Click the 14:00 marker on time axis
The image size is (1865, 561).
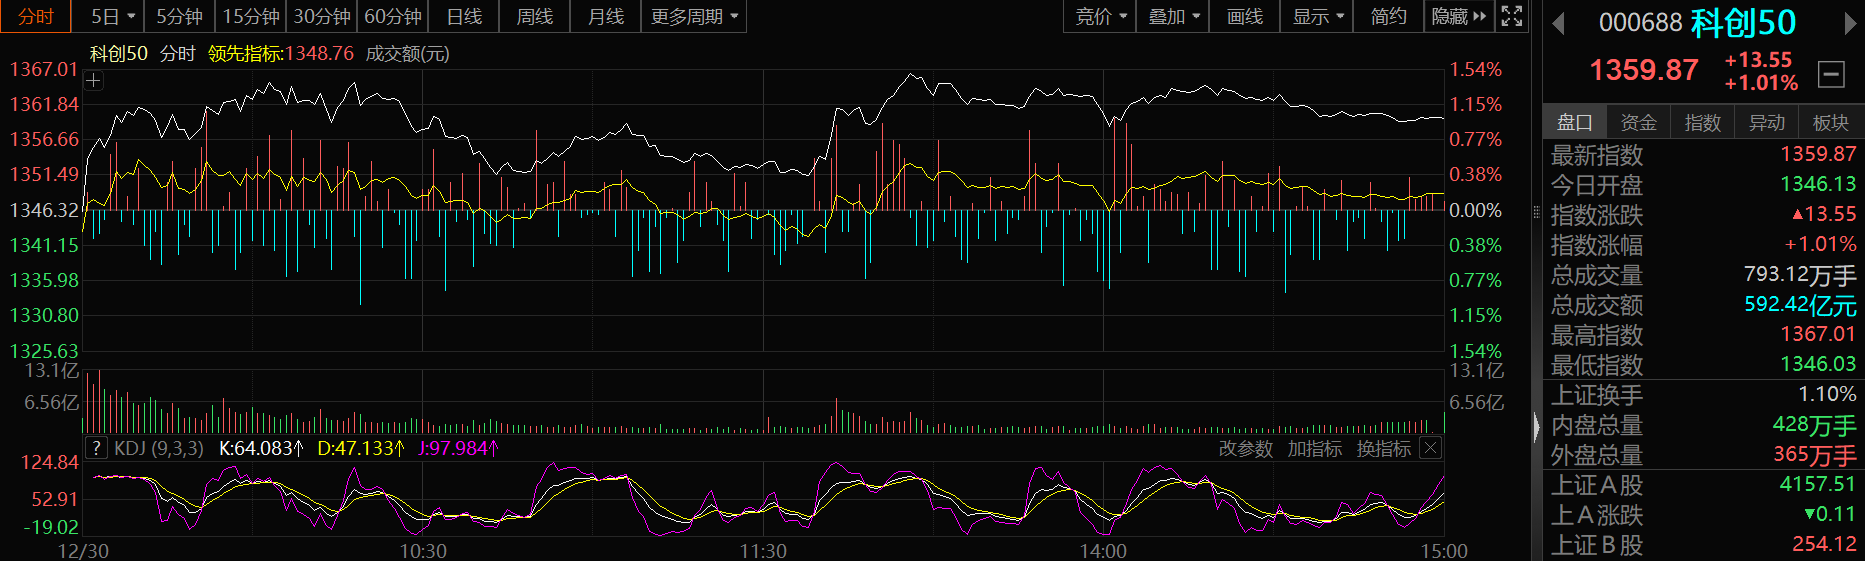pyautogui.click(x=1103, y=551)
